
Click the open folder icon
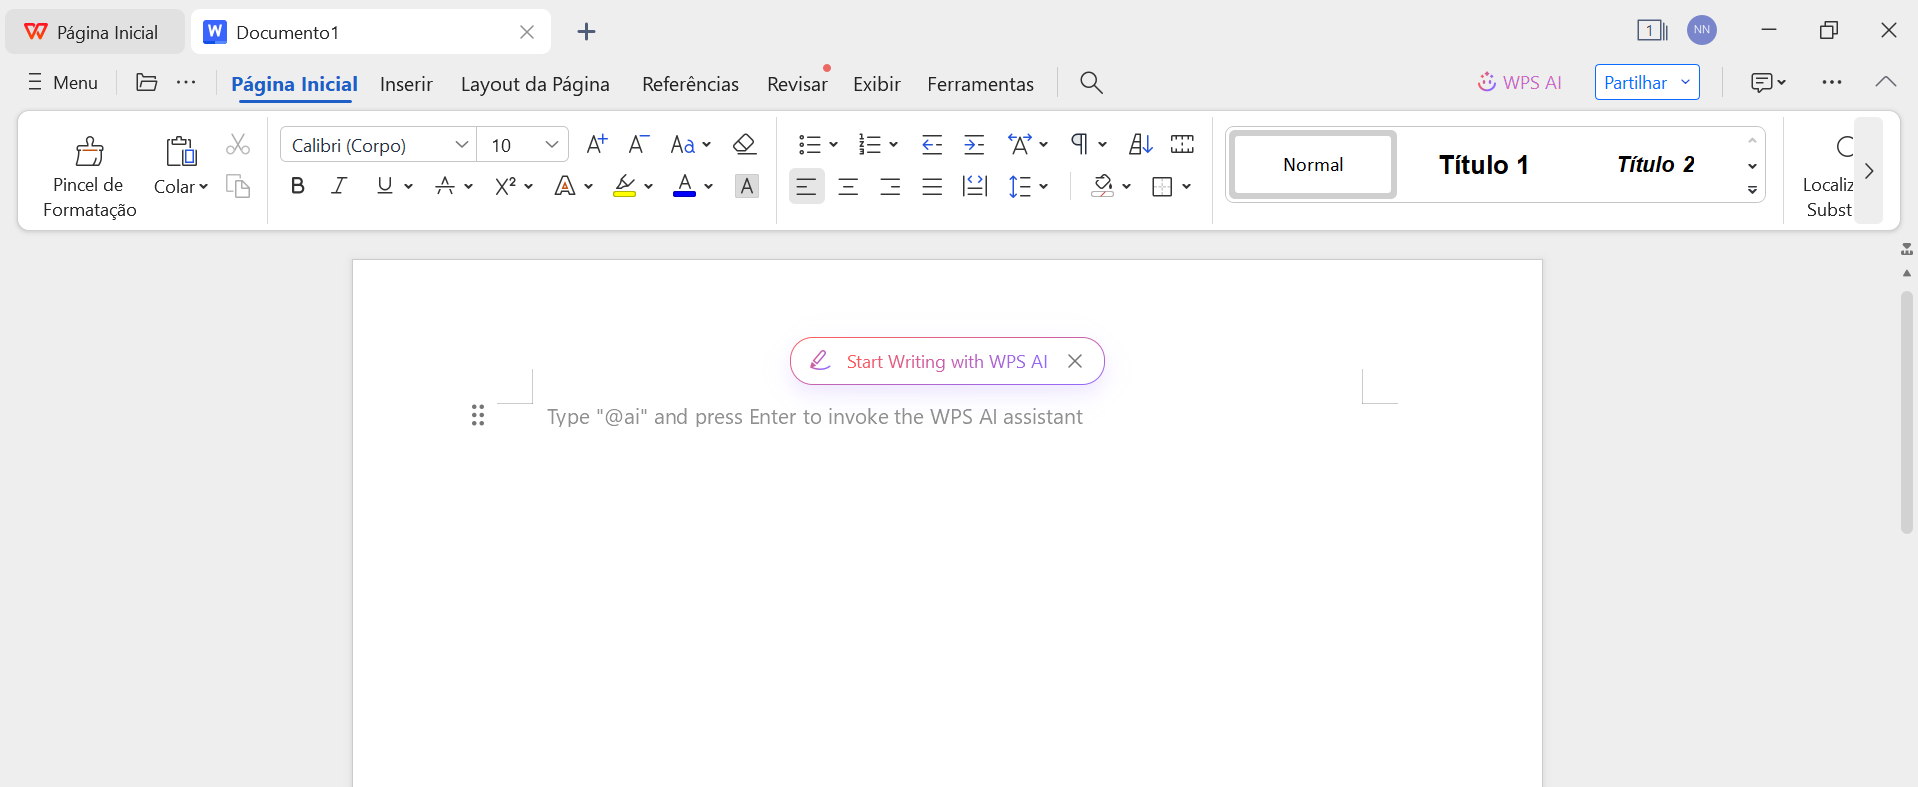(x=147, y=82)
